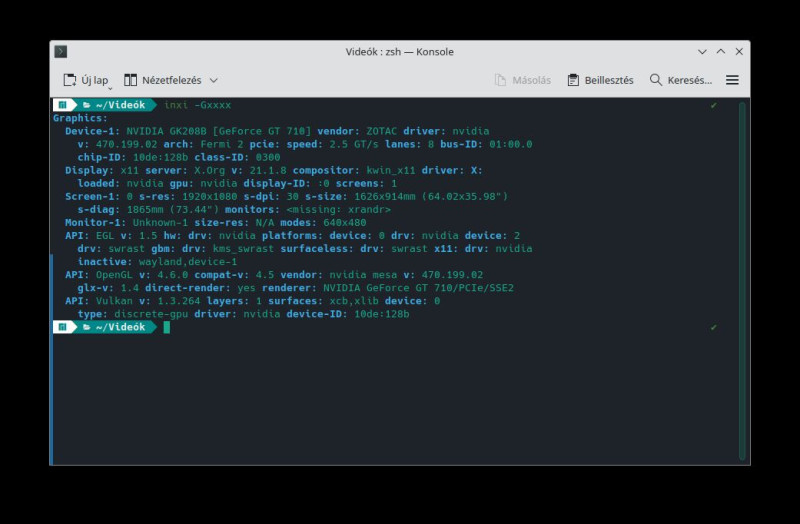The image size is (800, 524).
Task: Click the magnifying glass search icon
Action: tap(655, 80)
